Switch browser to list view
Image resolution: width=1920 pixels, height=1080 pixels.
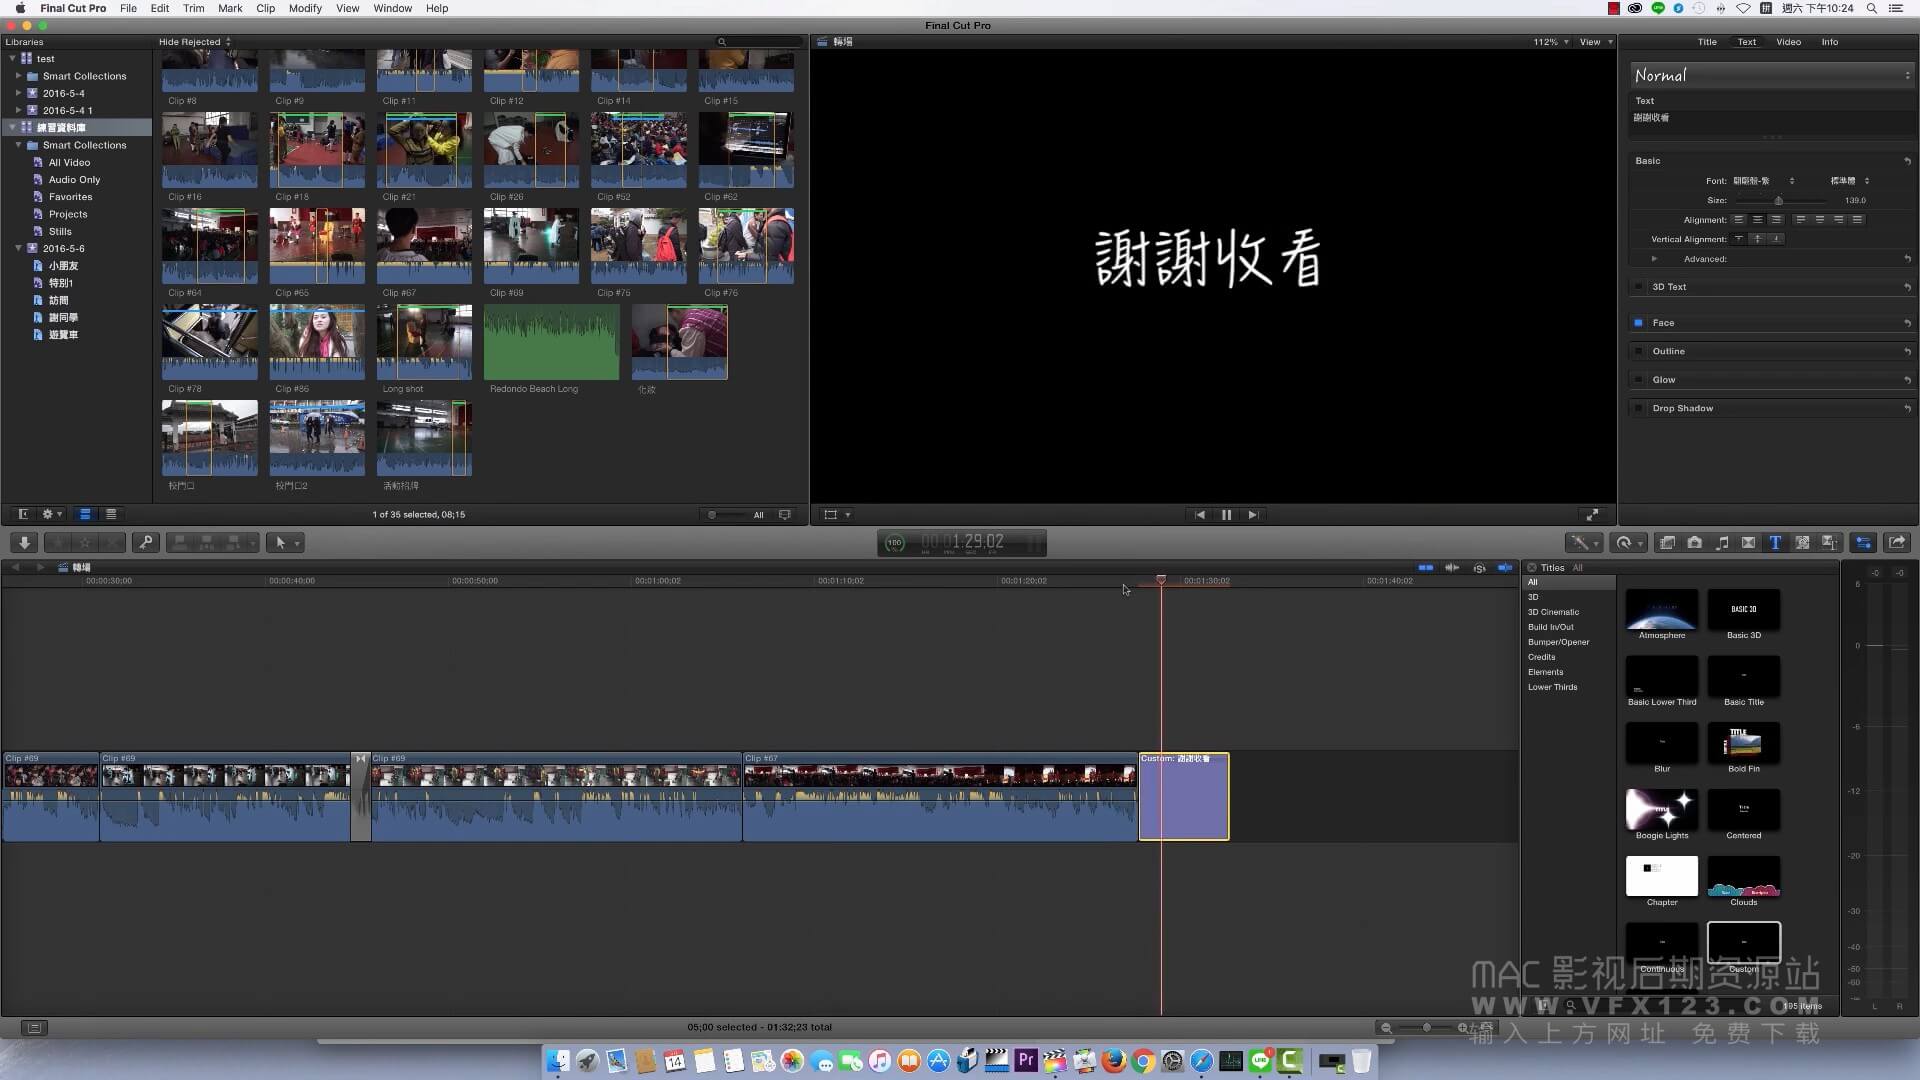click(x=111, y=514)
